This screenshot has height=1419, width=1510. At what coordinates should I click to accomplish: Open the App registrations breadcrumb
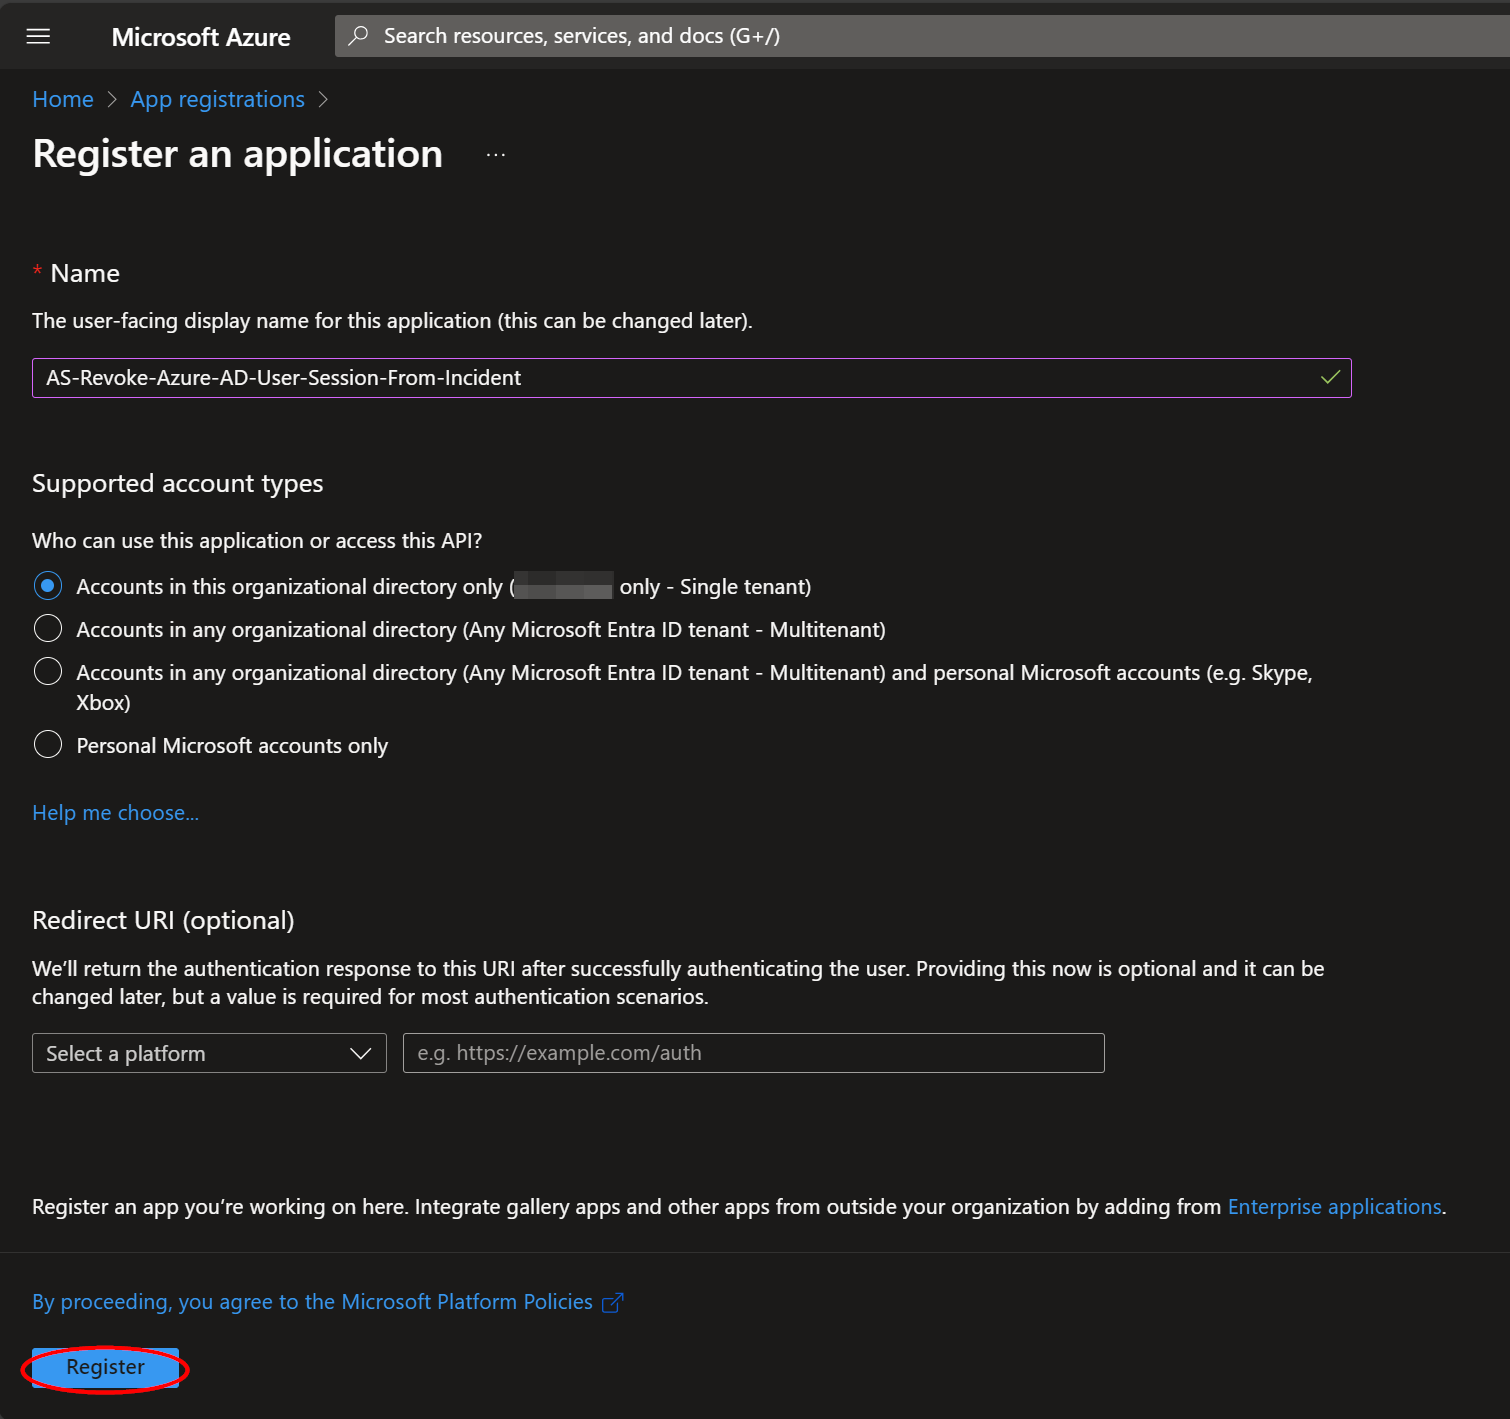pyautogui.click(x=217, y=99)
